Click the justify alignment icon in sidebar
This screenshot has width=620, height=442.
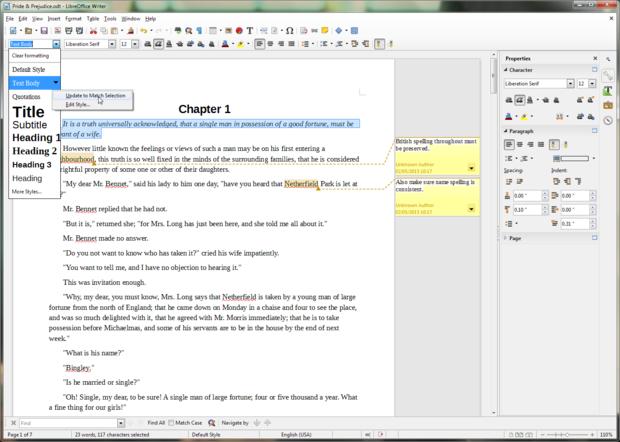tap(541, 145)
